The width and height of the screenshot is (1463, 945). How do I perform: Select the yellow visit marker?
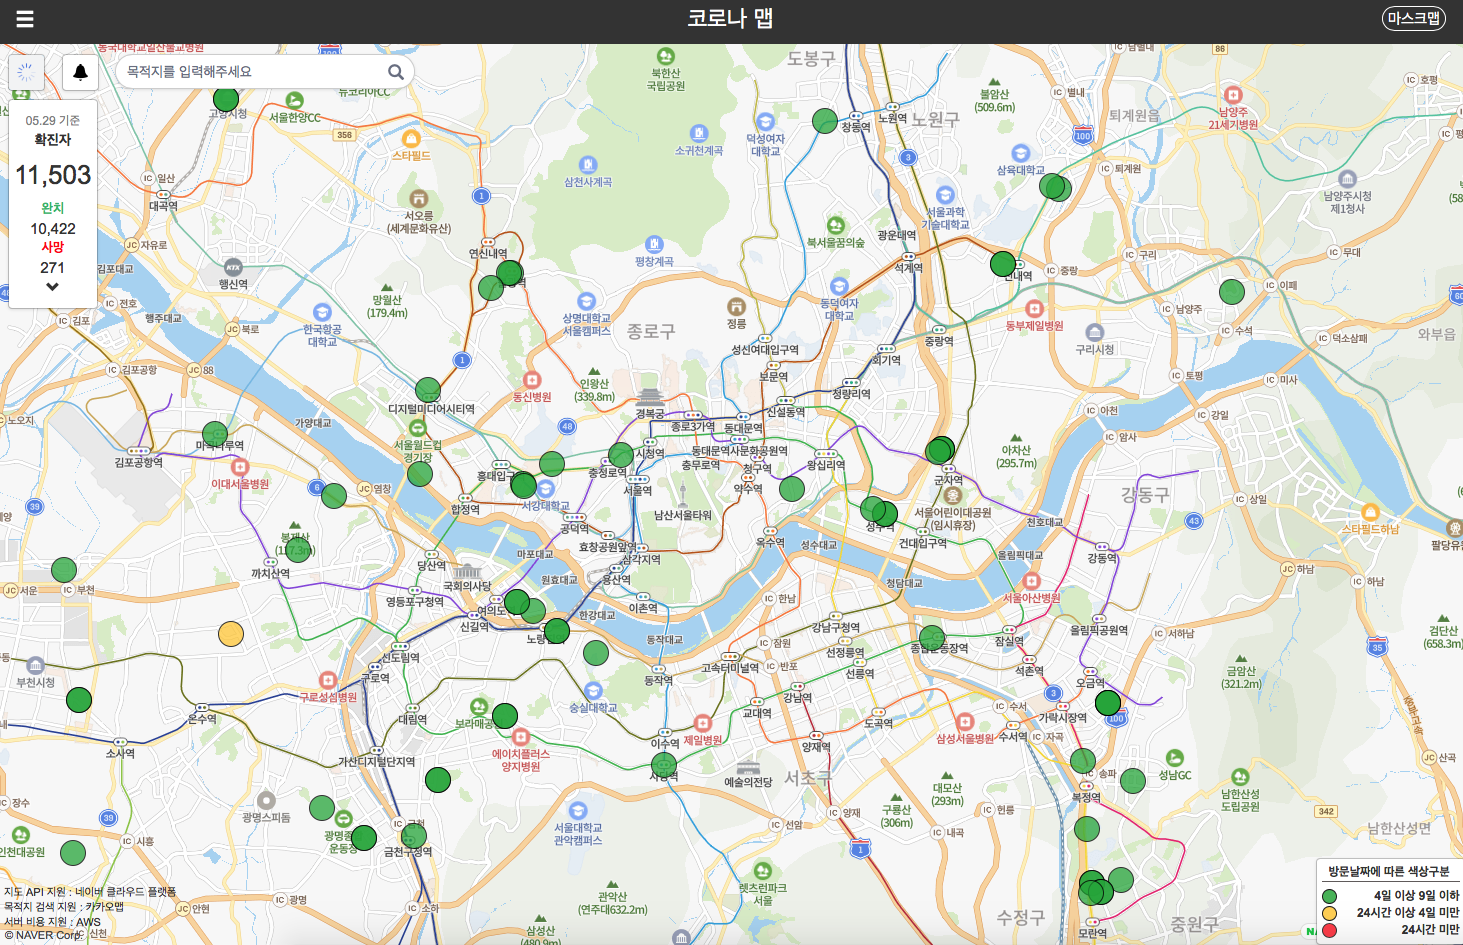[x=231, y=634]
